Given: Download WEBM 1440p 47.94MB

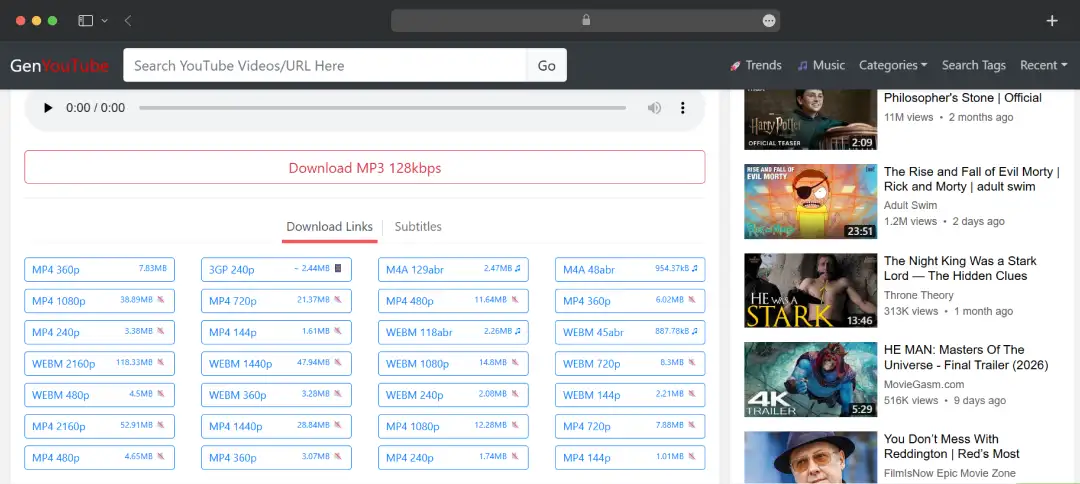Looking at the screenshot, I should pos(276,364).
